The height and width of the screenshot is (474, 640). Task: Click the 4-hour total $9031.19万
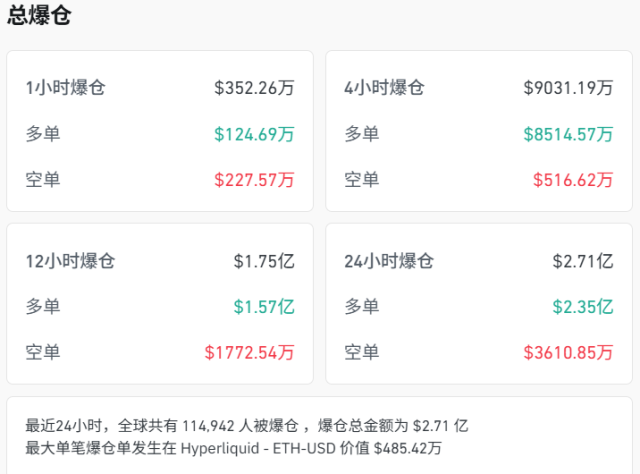click(x=568, y=88)
